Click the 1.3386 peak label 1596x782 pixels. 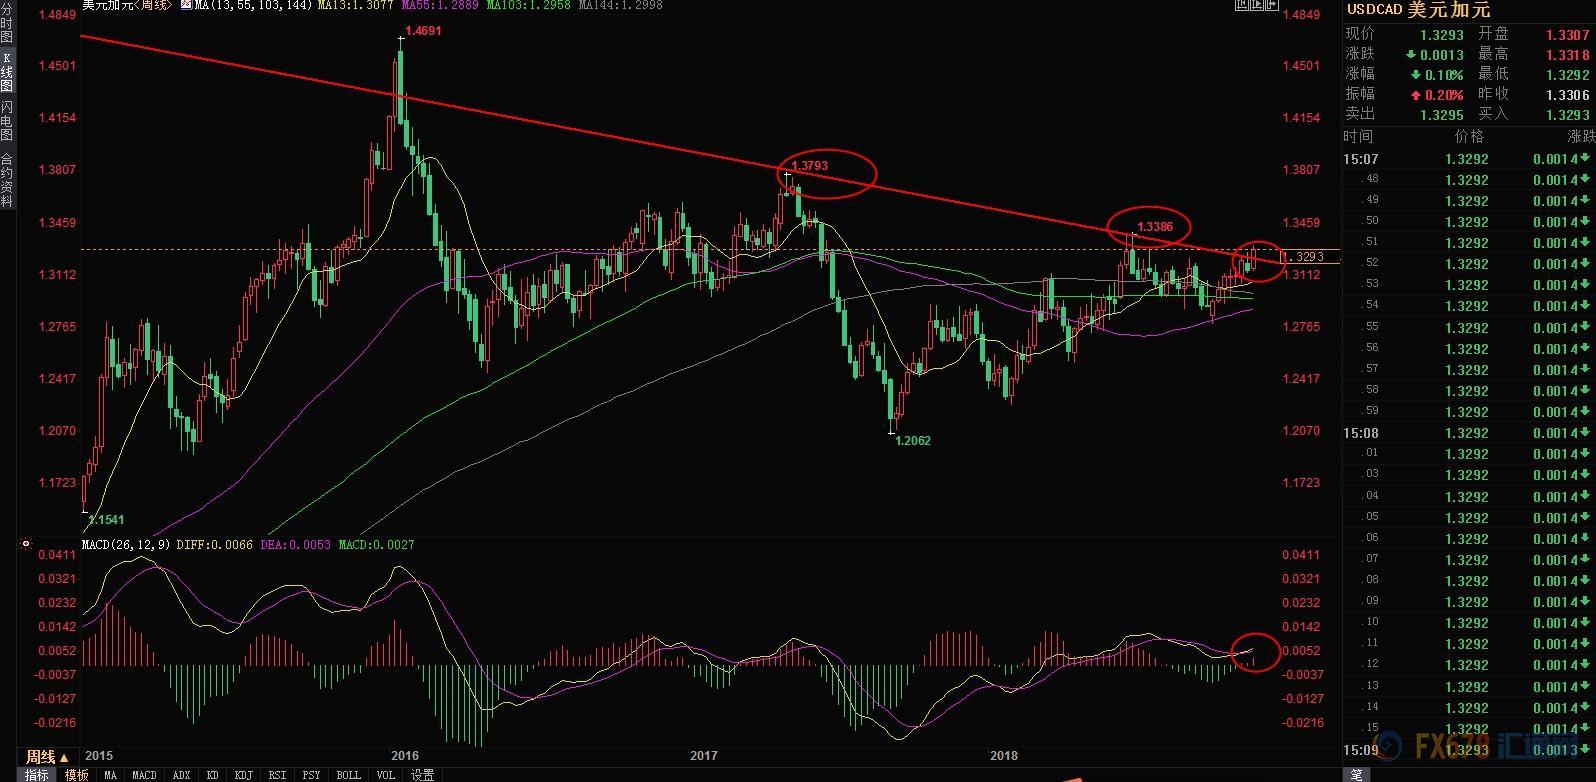[x=1155, y=227]
